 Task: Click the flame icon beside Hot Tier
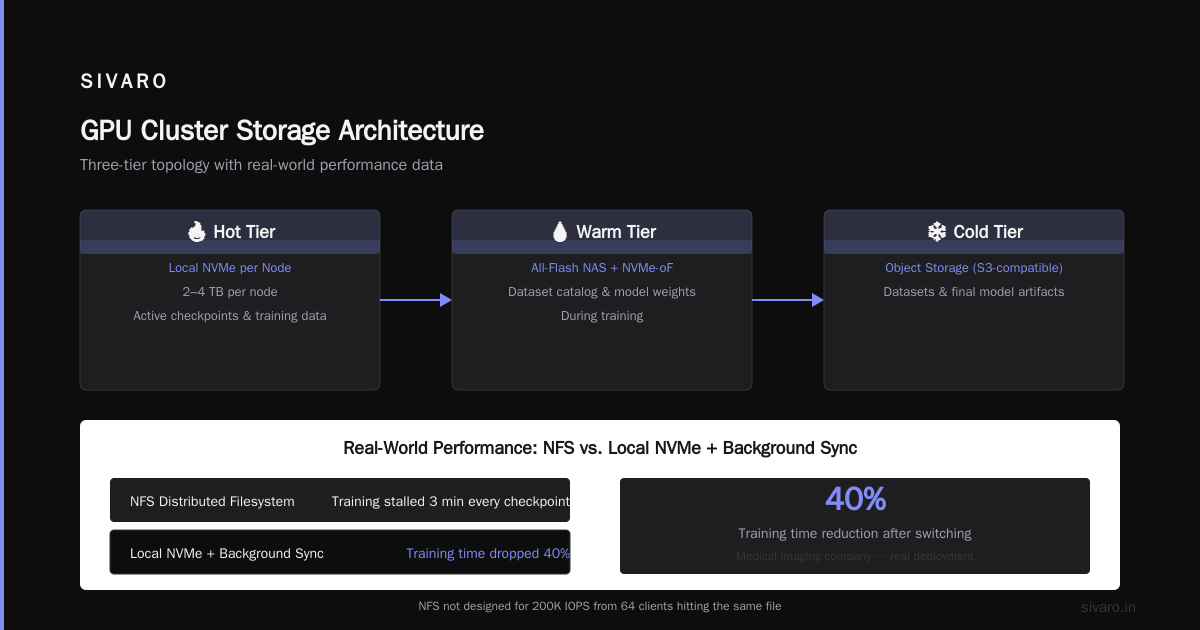pyautogui.click(x=196, y=232)
